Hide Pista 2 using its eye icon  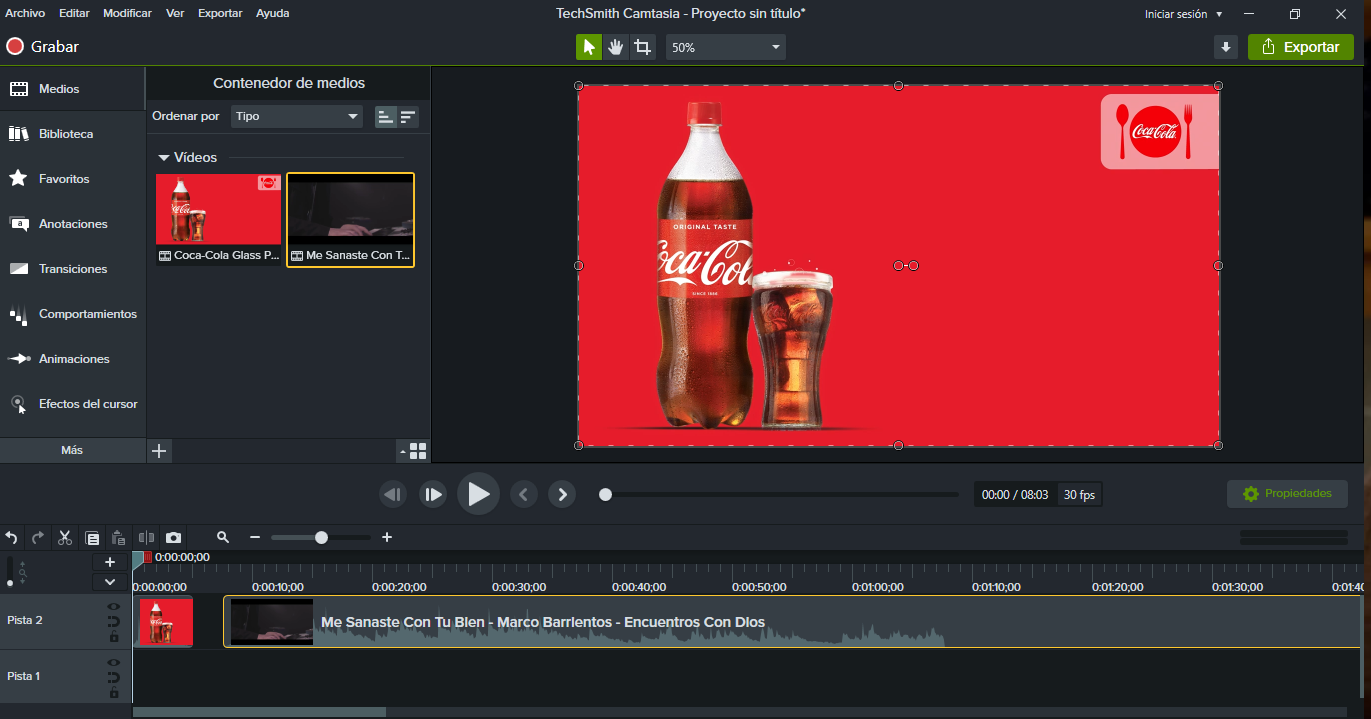click(x=114, y=606)
